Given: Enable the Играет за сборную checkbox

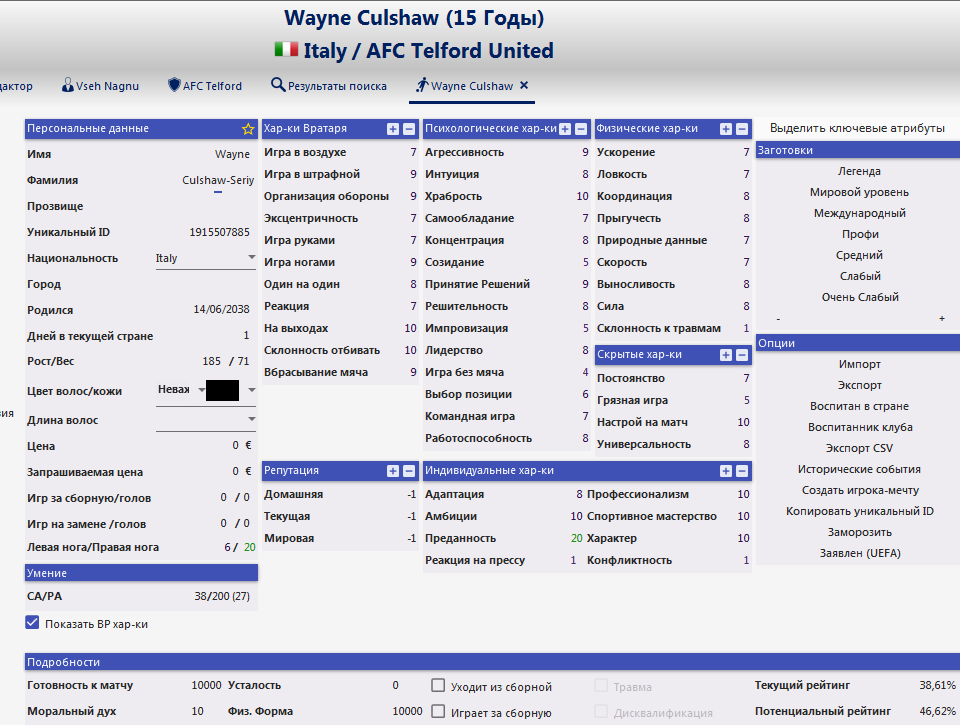Looking at the screenshot, I should coord(438,711).
